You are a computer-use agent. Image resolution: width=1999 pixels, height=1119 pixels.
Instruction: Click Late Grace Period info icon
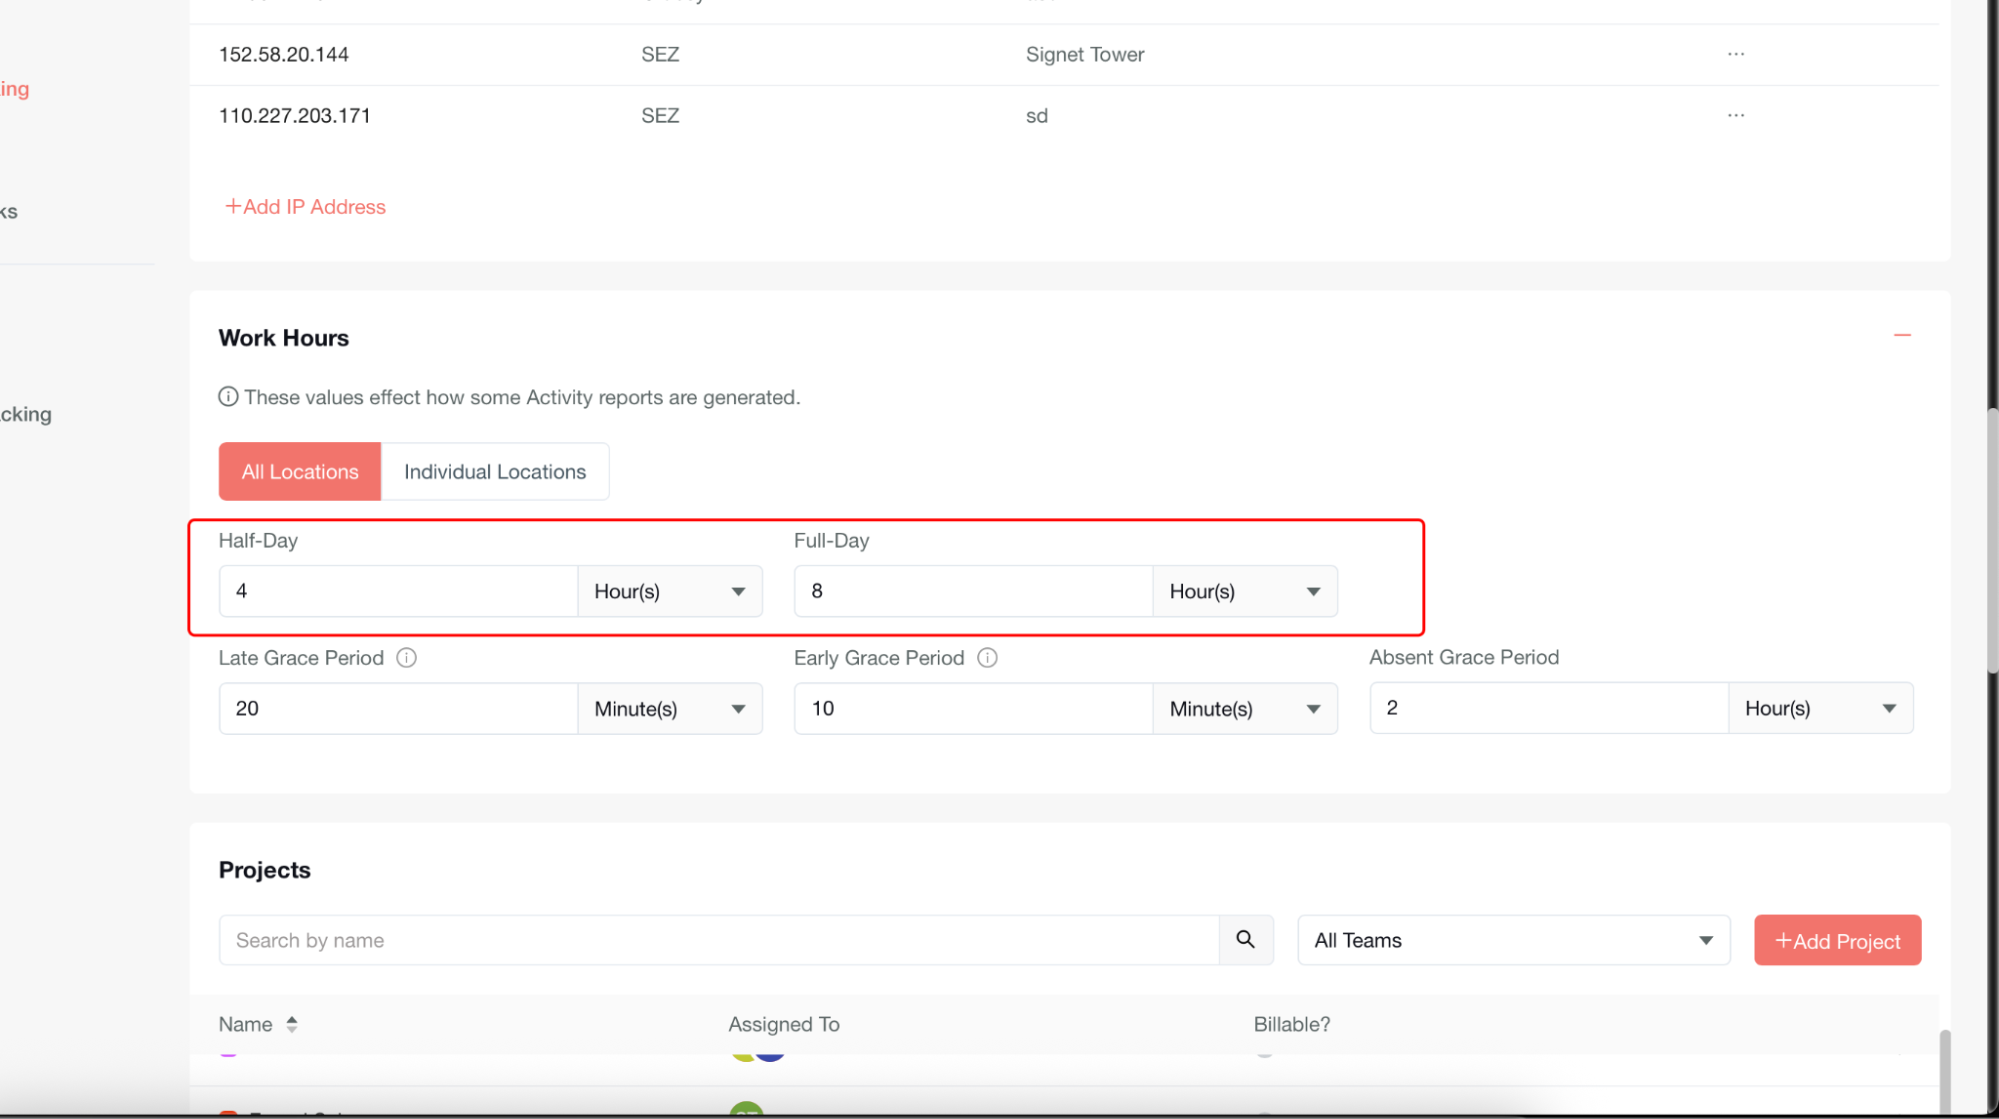(x=406, y=658)
